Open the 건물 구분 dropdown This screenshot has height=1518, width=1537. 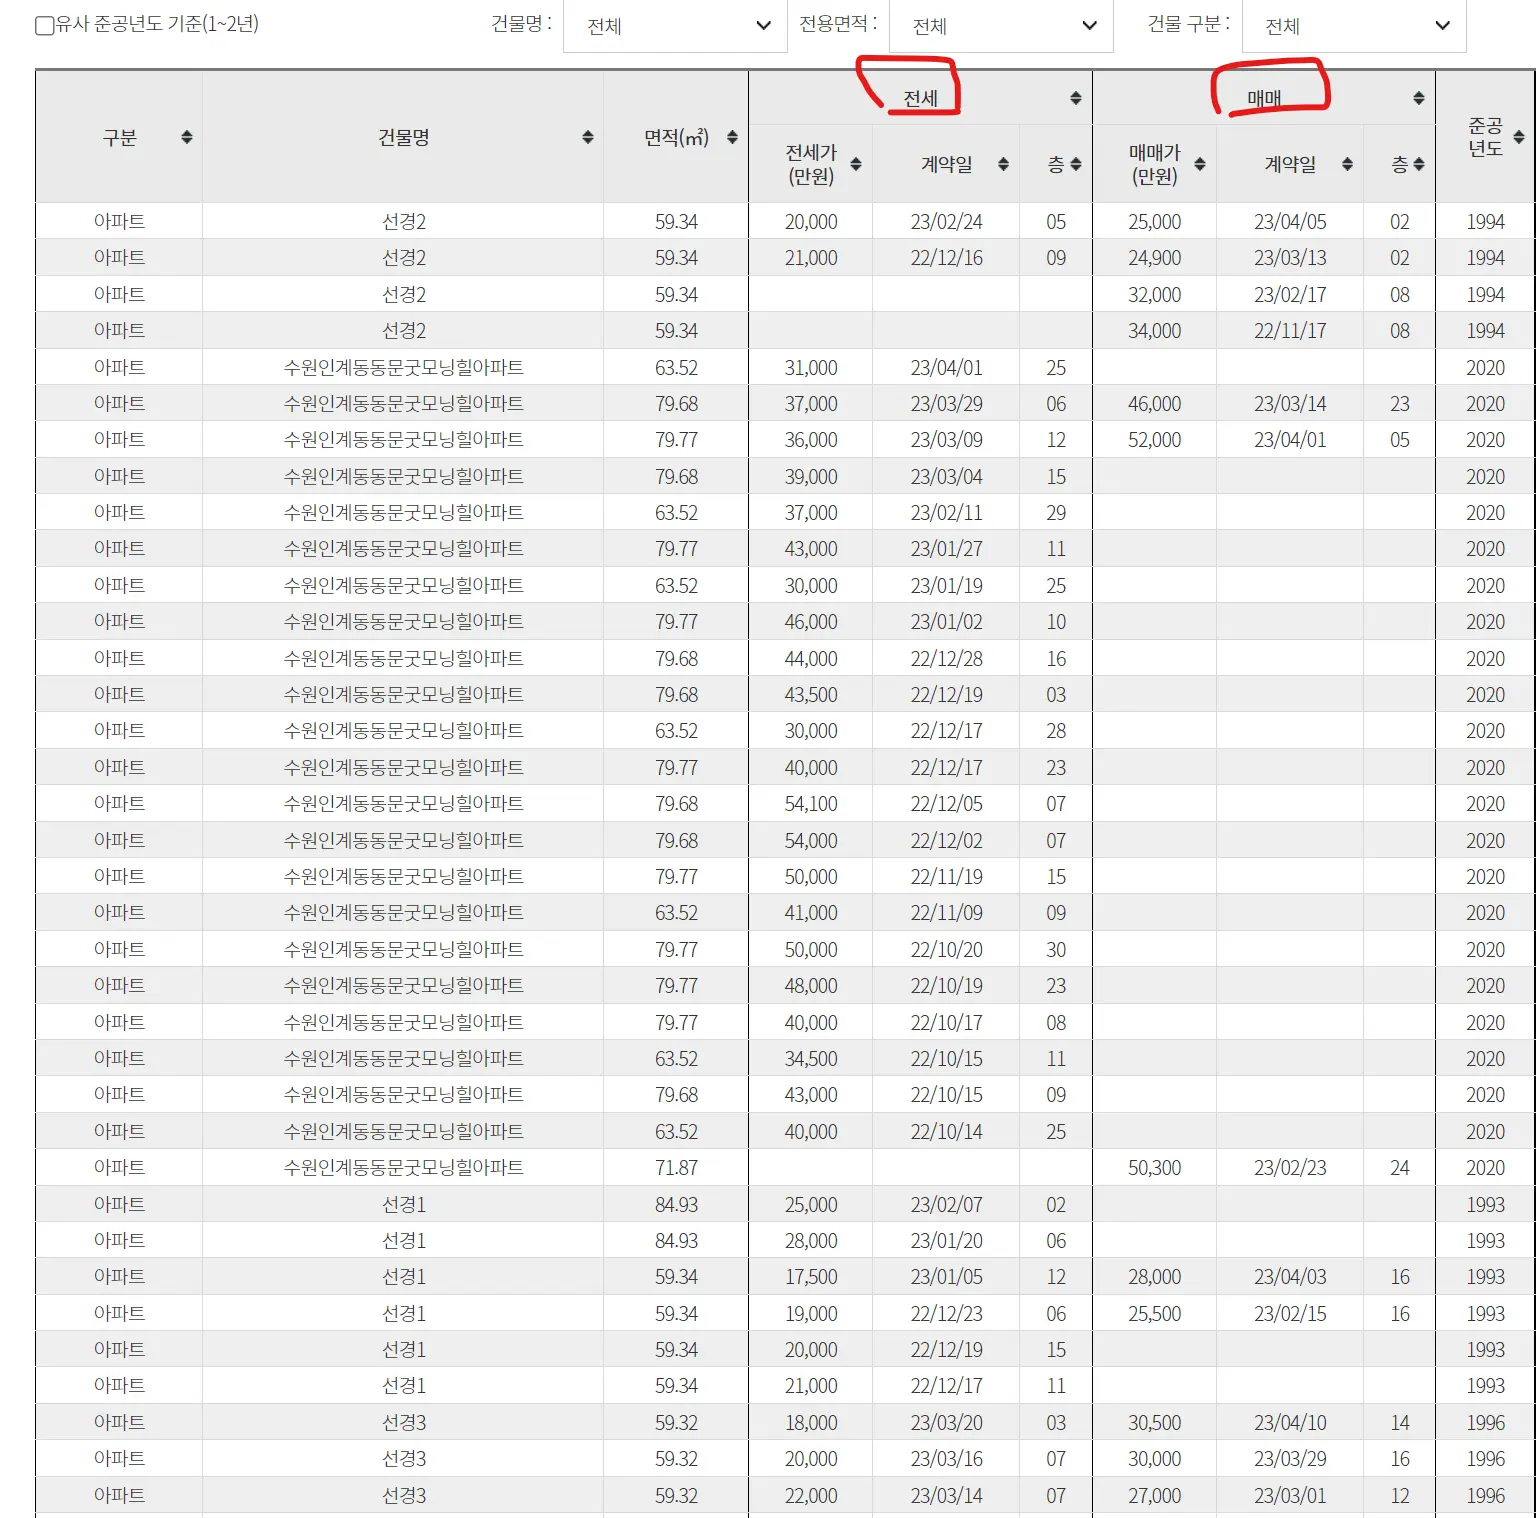click(1354, 26)
